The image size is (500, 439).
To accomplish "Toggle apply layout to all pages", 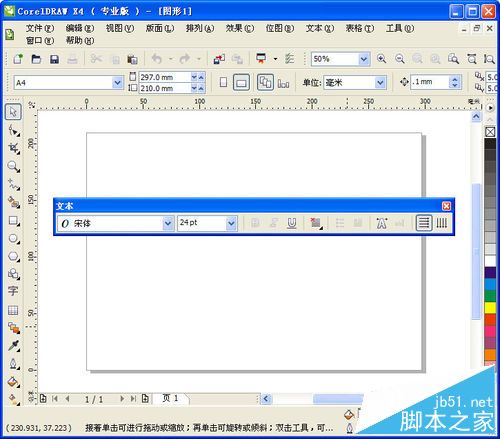I will 265,82.
